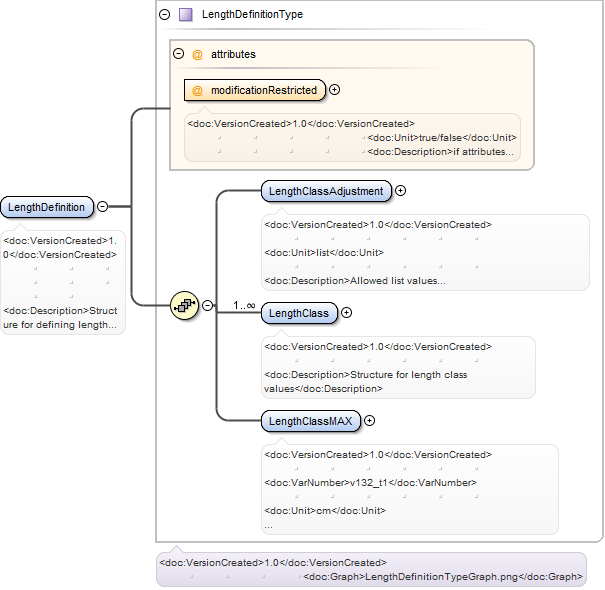This screenshot has width=605, height=590.
Task: Click VersionCreated text under LengthClass
Action: (378, 347)
